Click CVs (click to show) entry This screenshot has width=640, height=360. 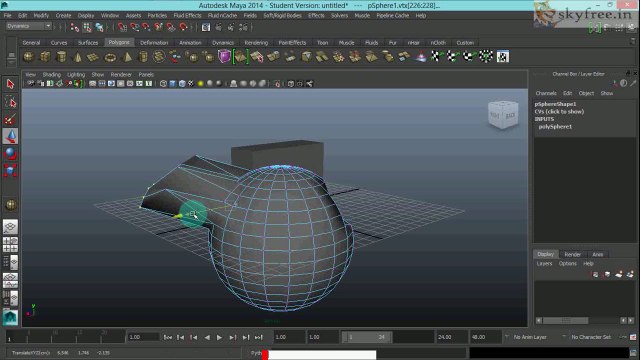click(x=559, y=111)
